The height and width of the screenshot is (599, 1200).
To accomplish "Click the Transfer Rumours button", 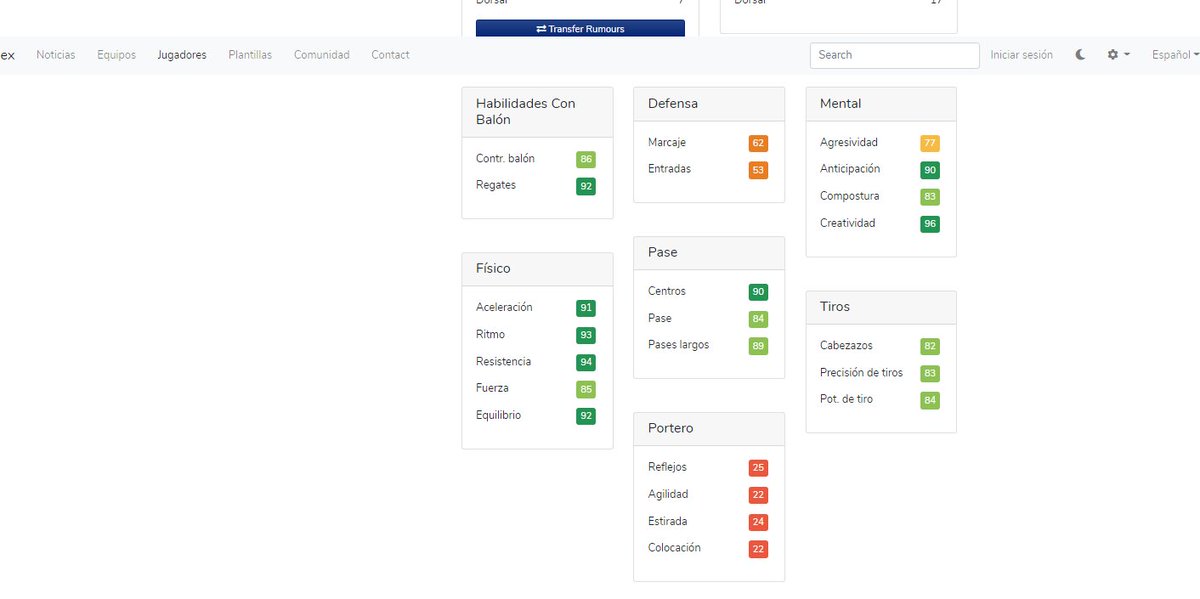I will (x=580, y=29).
